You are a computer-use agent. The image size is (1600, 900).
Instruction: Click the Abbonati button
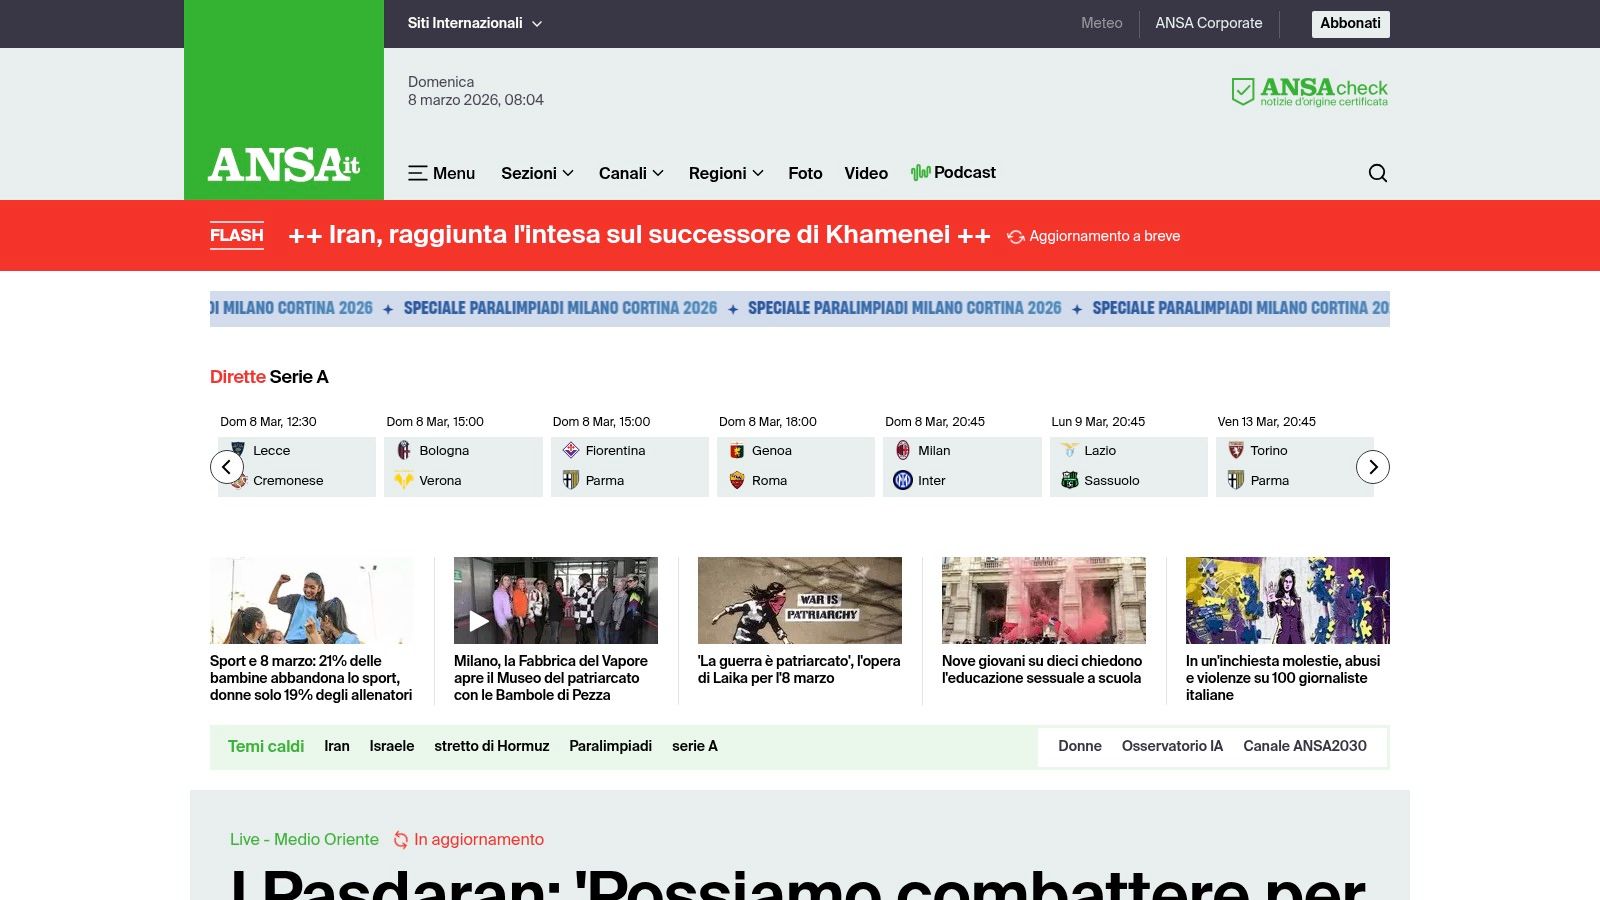click(1350, 24)
